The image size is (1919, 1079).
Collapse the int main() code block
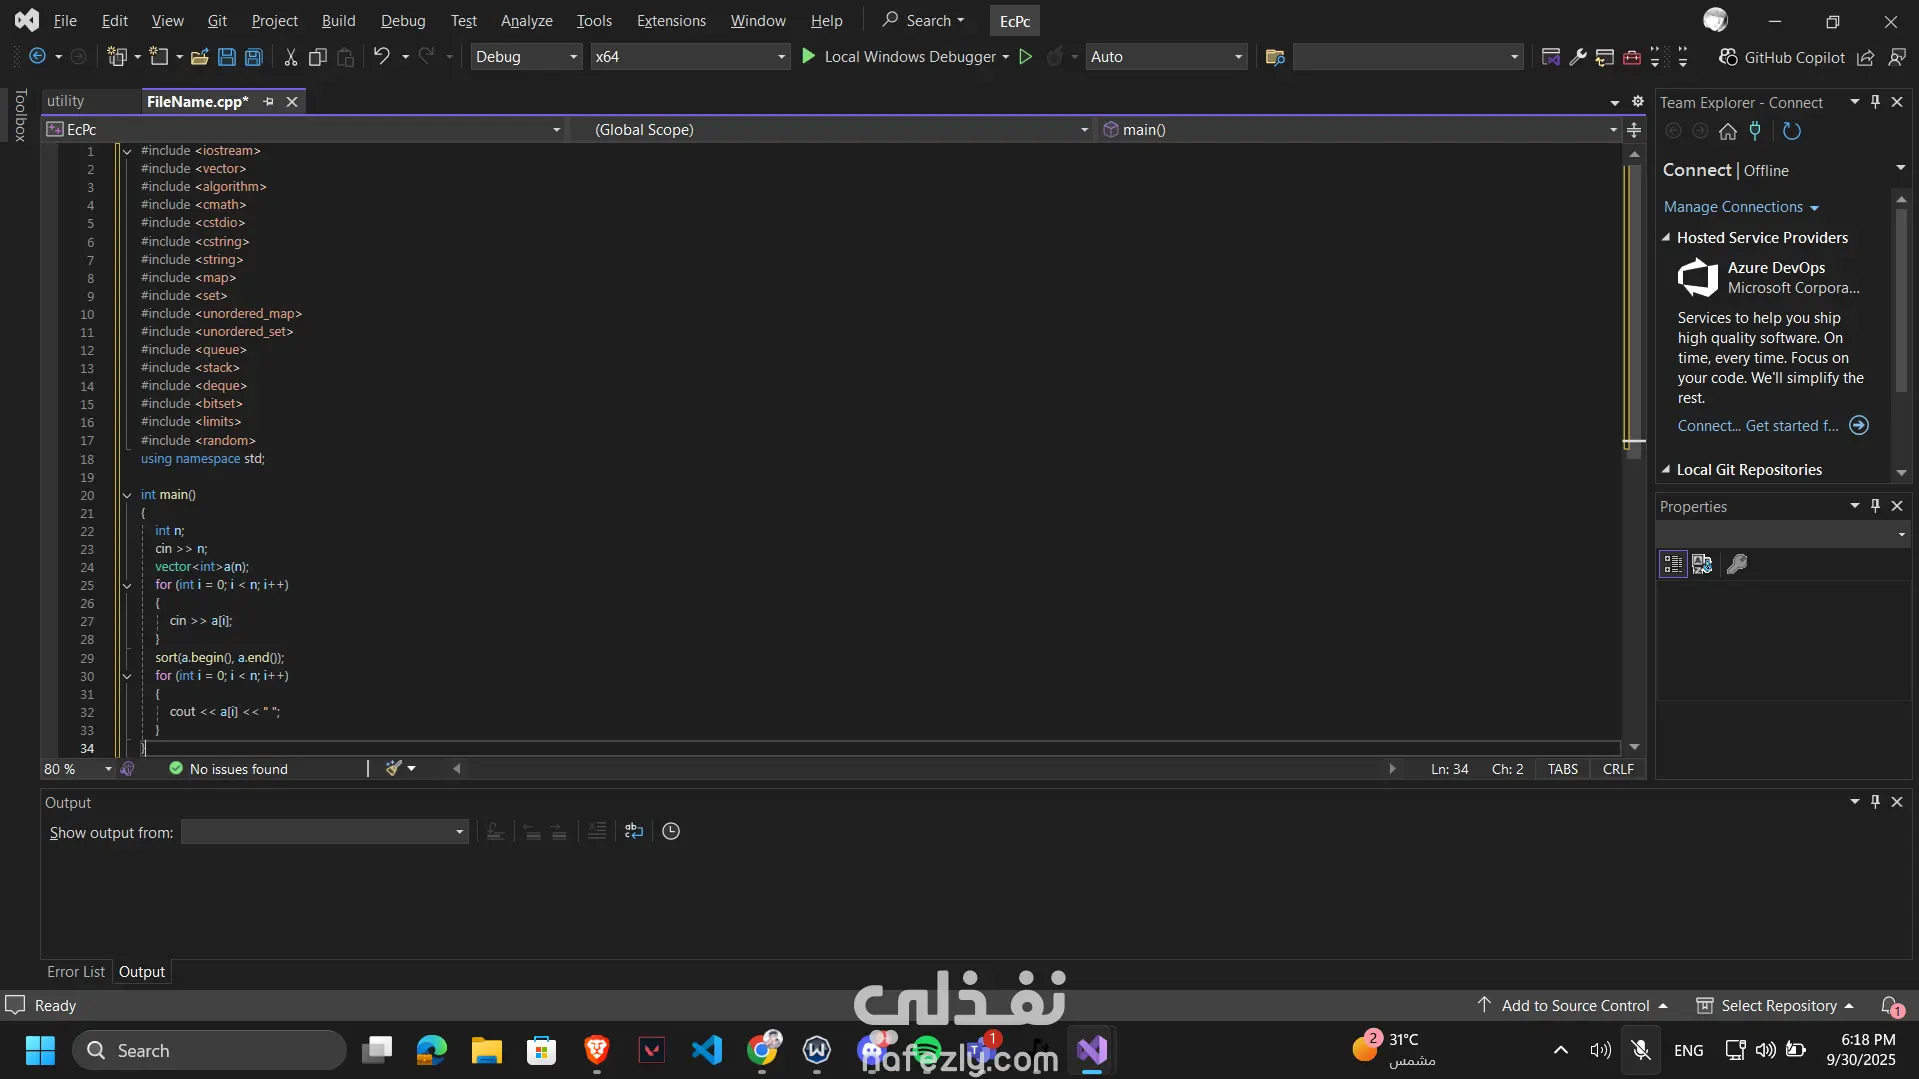[127, 495]
